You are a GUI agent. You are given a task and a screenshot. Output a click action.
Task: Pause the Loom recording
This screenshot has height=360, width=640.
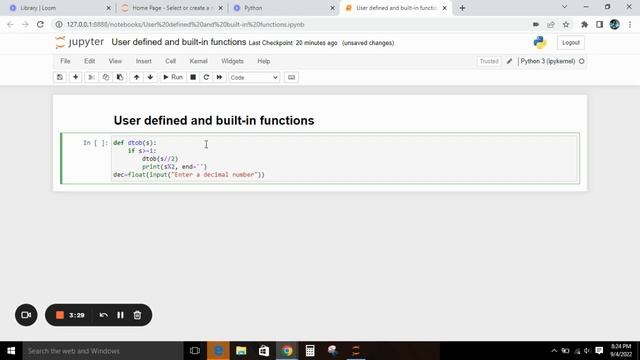(x=120, y=315)
